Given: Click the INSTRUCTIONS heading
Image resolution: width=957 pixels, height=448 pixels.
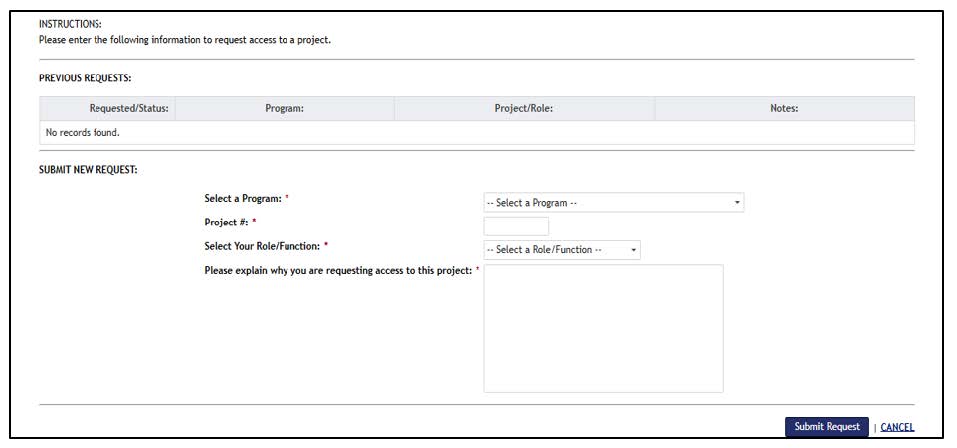Looking at the screenshot, I should pos(70,24).
